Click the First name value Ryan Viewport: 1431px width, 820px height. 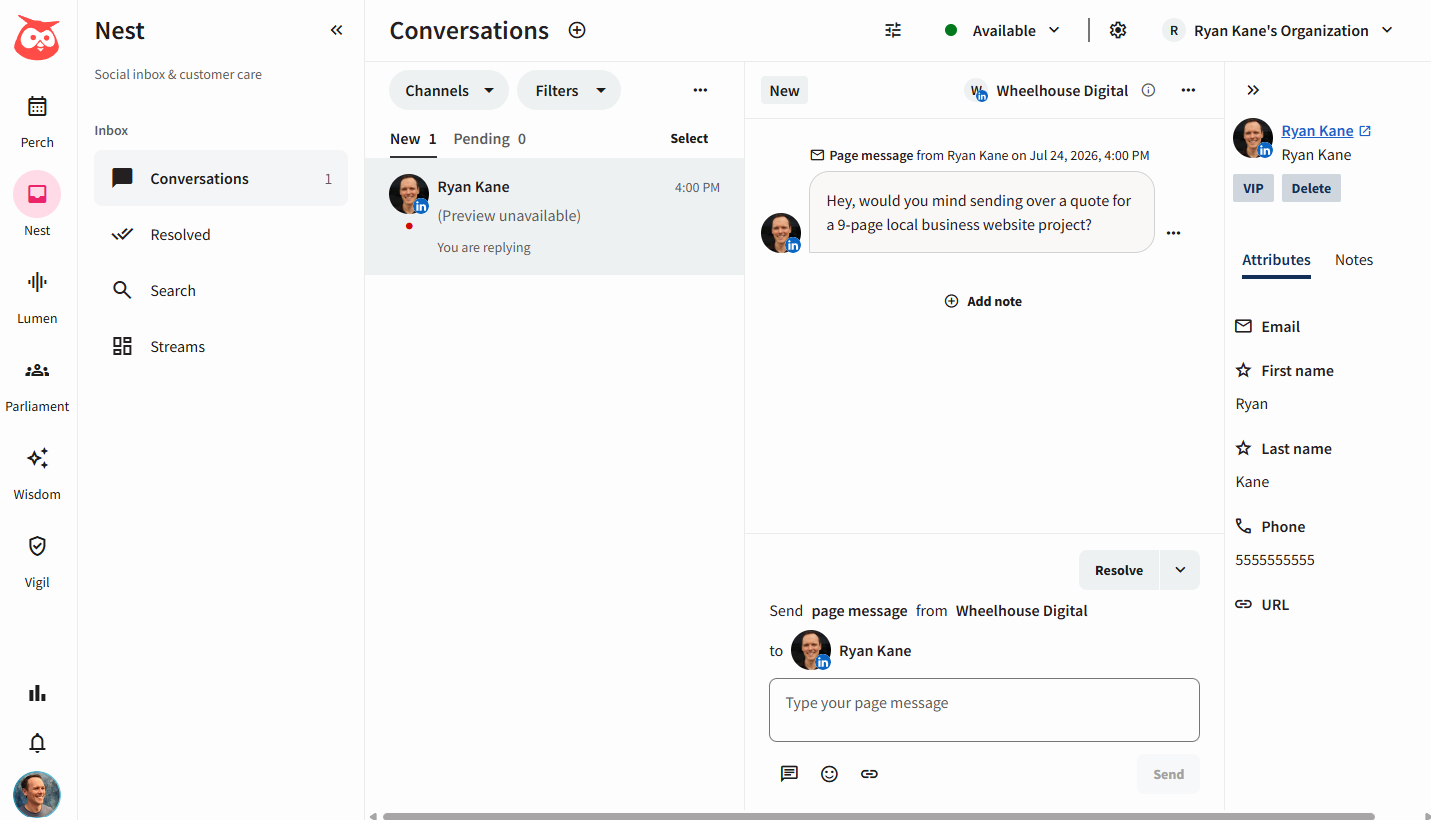click(x=1252, y=404)
